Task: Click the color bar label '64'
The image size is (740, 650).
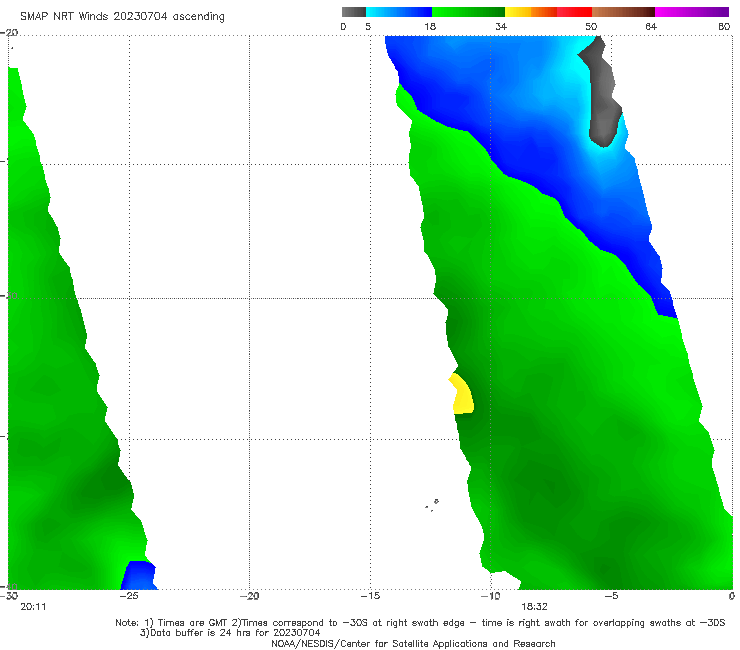Action: (x=651, y=27)
